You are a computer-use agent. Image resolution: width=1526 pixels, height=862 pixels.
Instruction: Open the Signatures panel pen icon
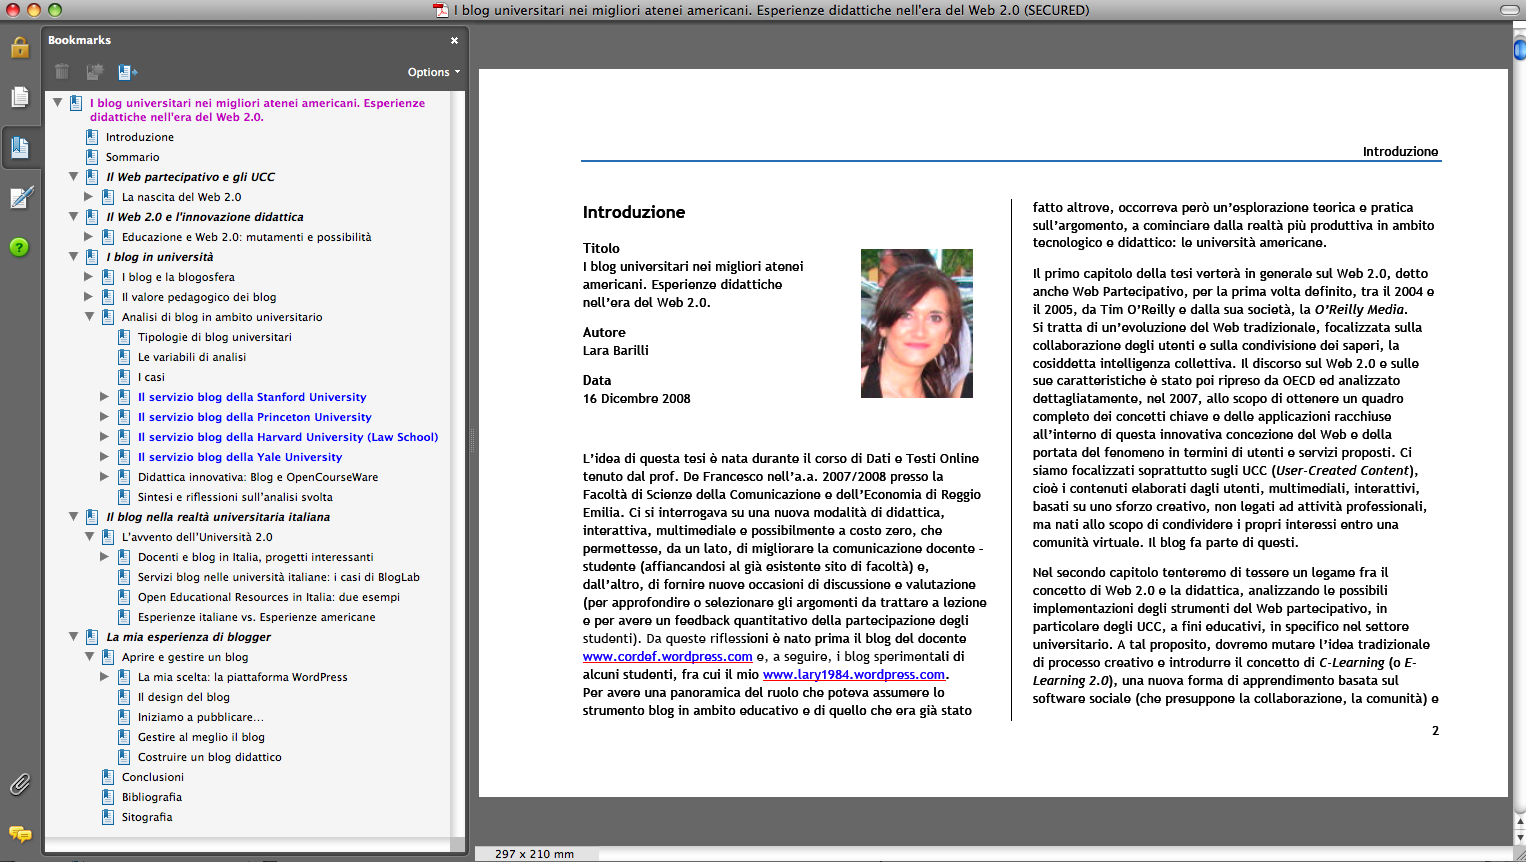coord(20,198)
